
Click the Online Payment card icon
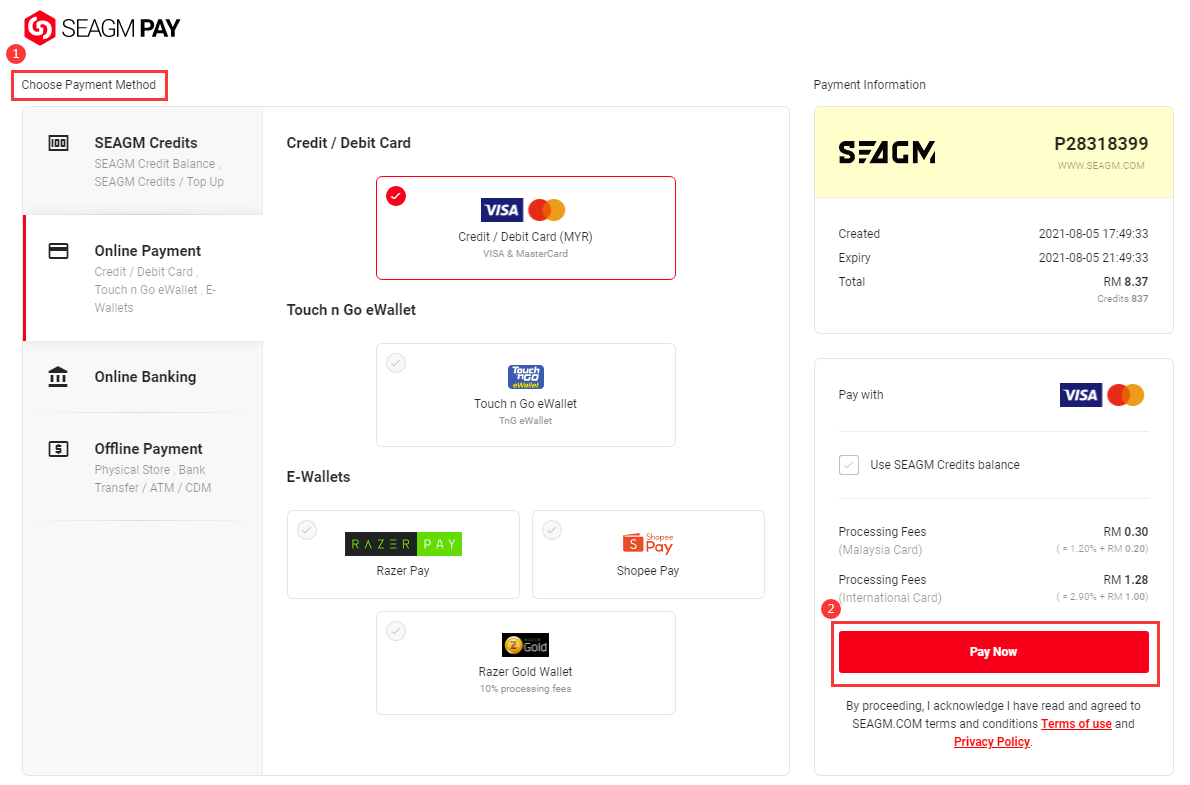(58, 251)
